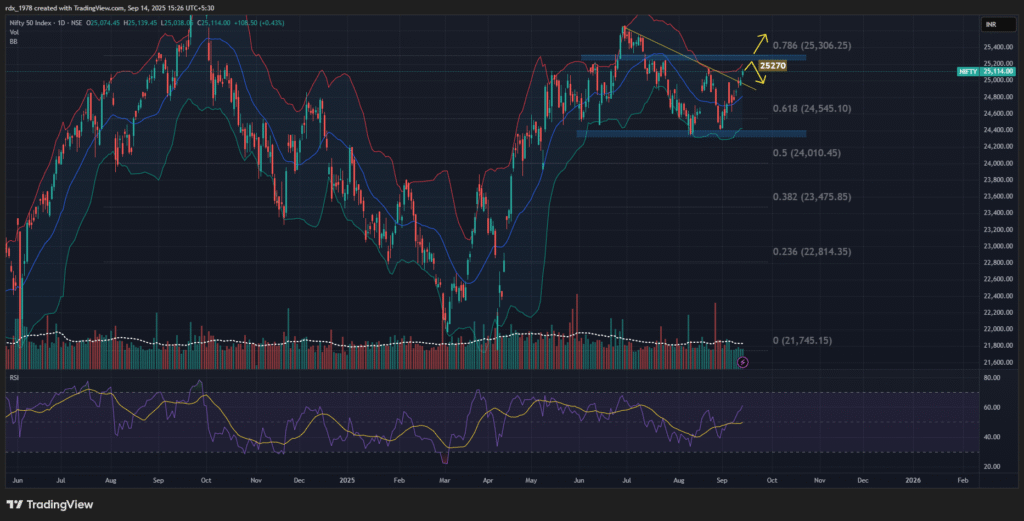Click the 2025 year marker on time axis
This screenshot has width=1024, height=521.
pyautogui.click(x=345, y=481)
